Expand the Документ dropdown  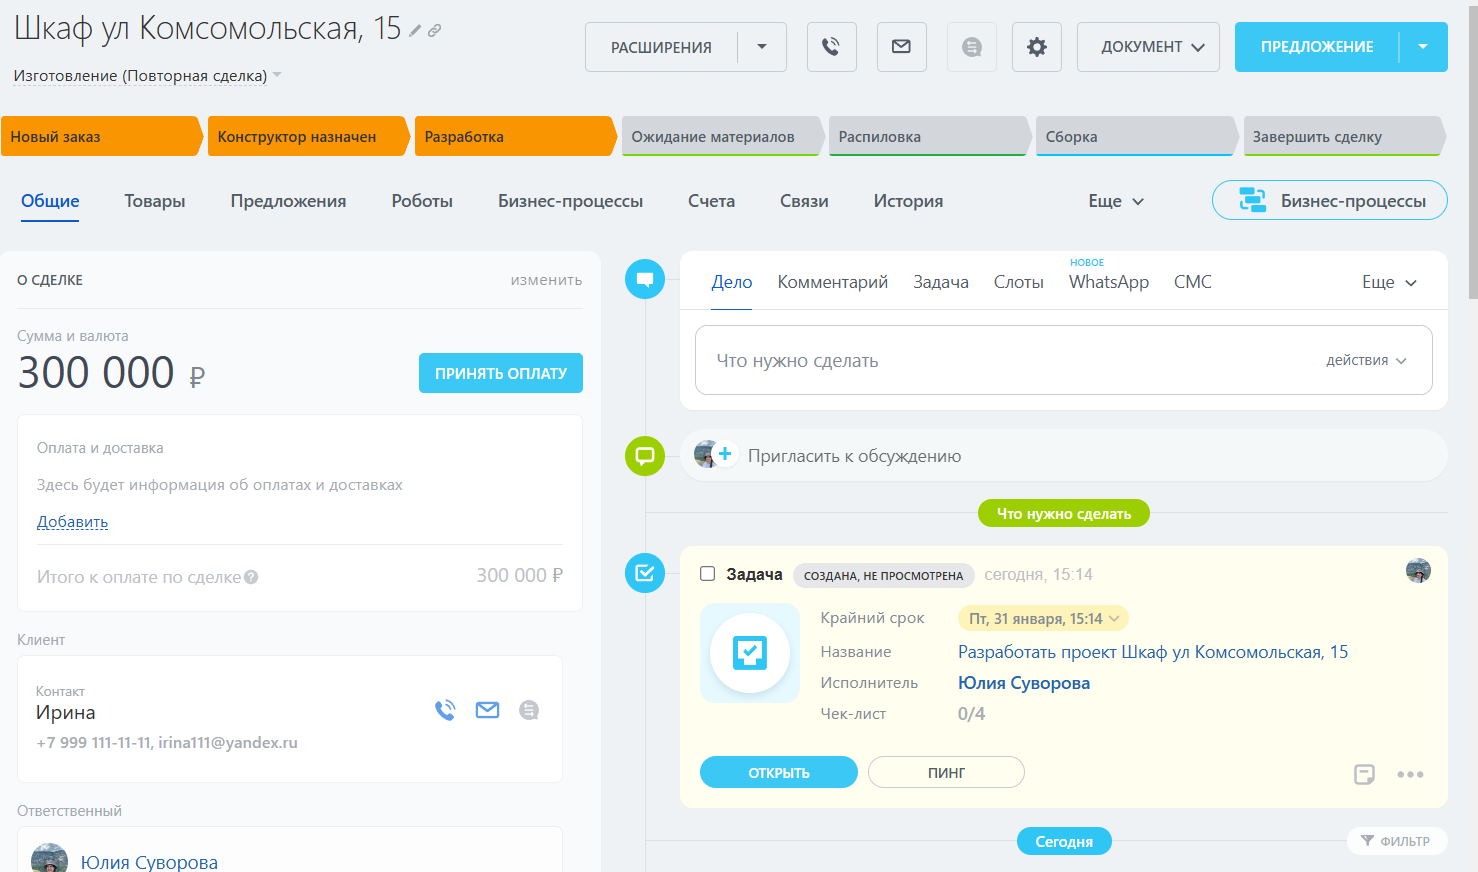click(x=1148, y=47)
